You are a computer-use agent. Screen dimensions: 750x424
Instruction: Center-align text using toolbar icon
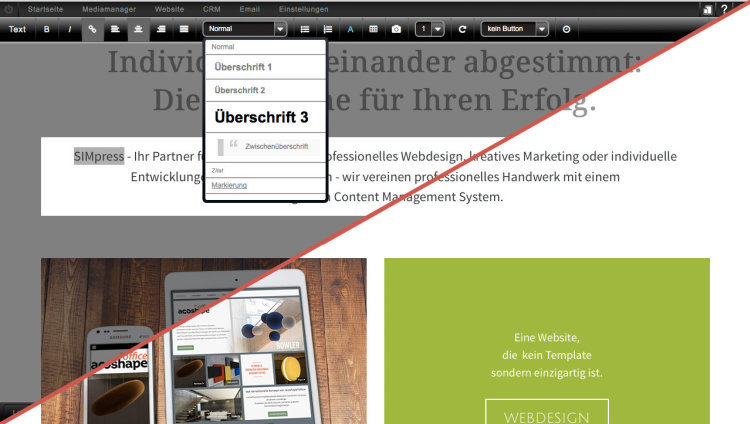pos(138,29)
